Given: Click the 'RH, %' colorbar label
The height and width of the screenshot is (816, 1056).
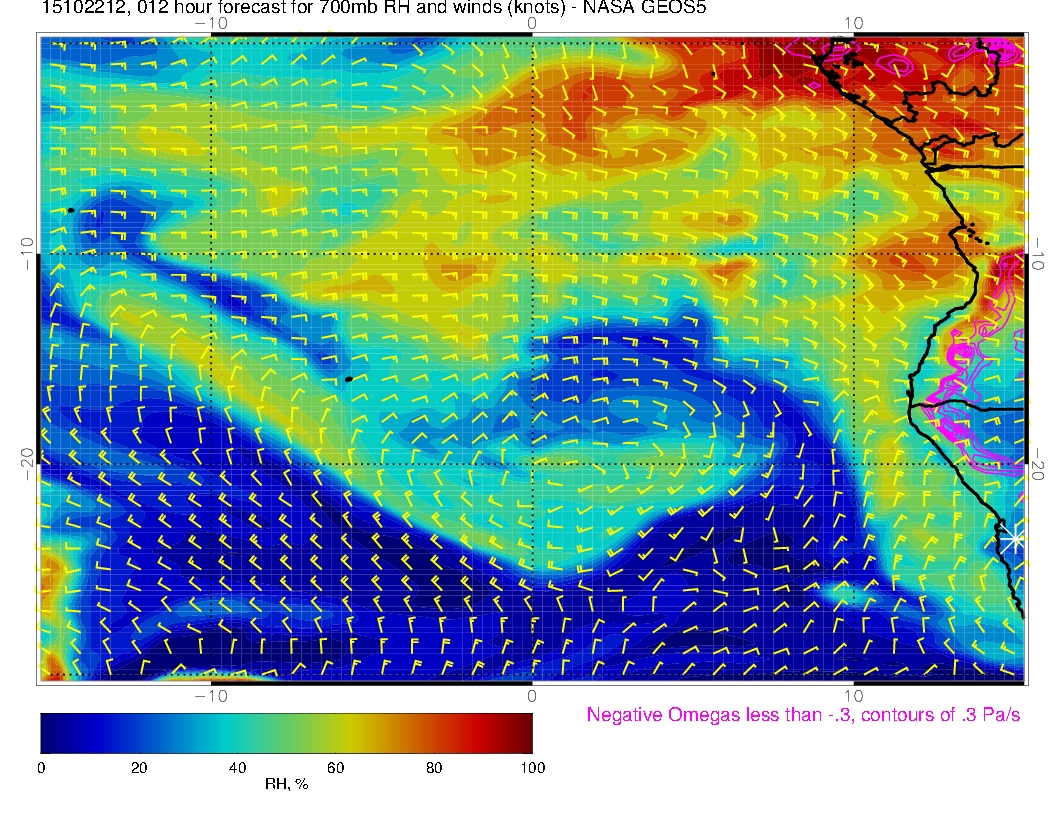Looking at the screenshot, I should [286, 784].
